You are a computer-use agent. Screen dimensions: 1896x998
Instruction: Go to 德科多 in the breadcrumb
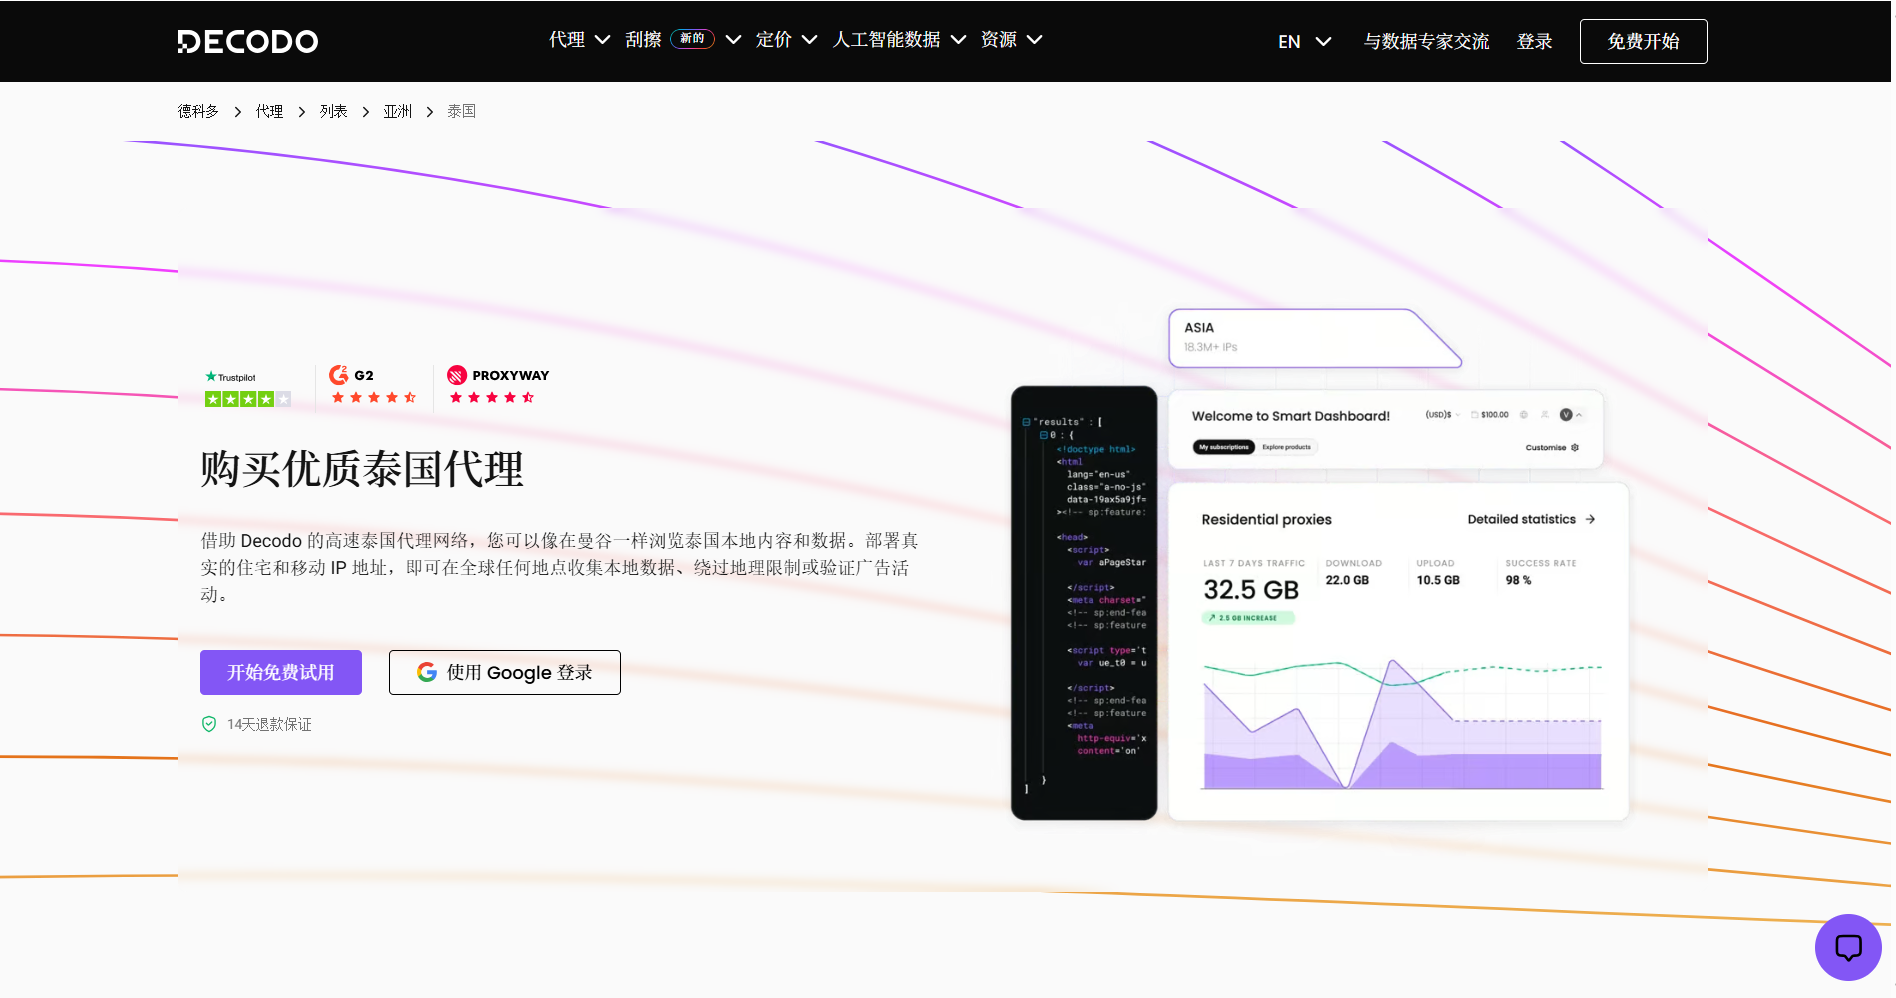click(198, 111)
